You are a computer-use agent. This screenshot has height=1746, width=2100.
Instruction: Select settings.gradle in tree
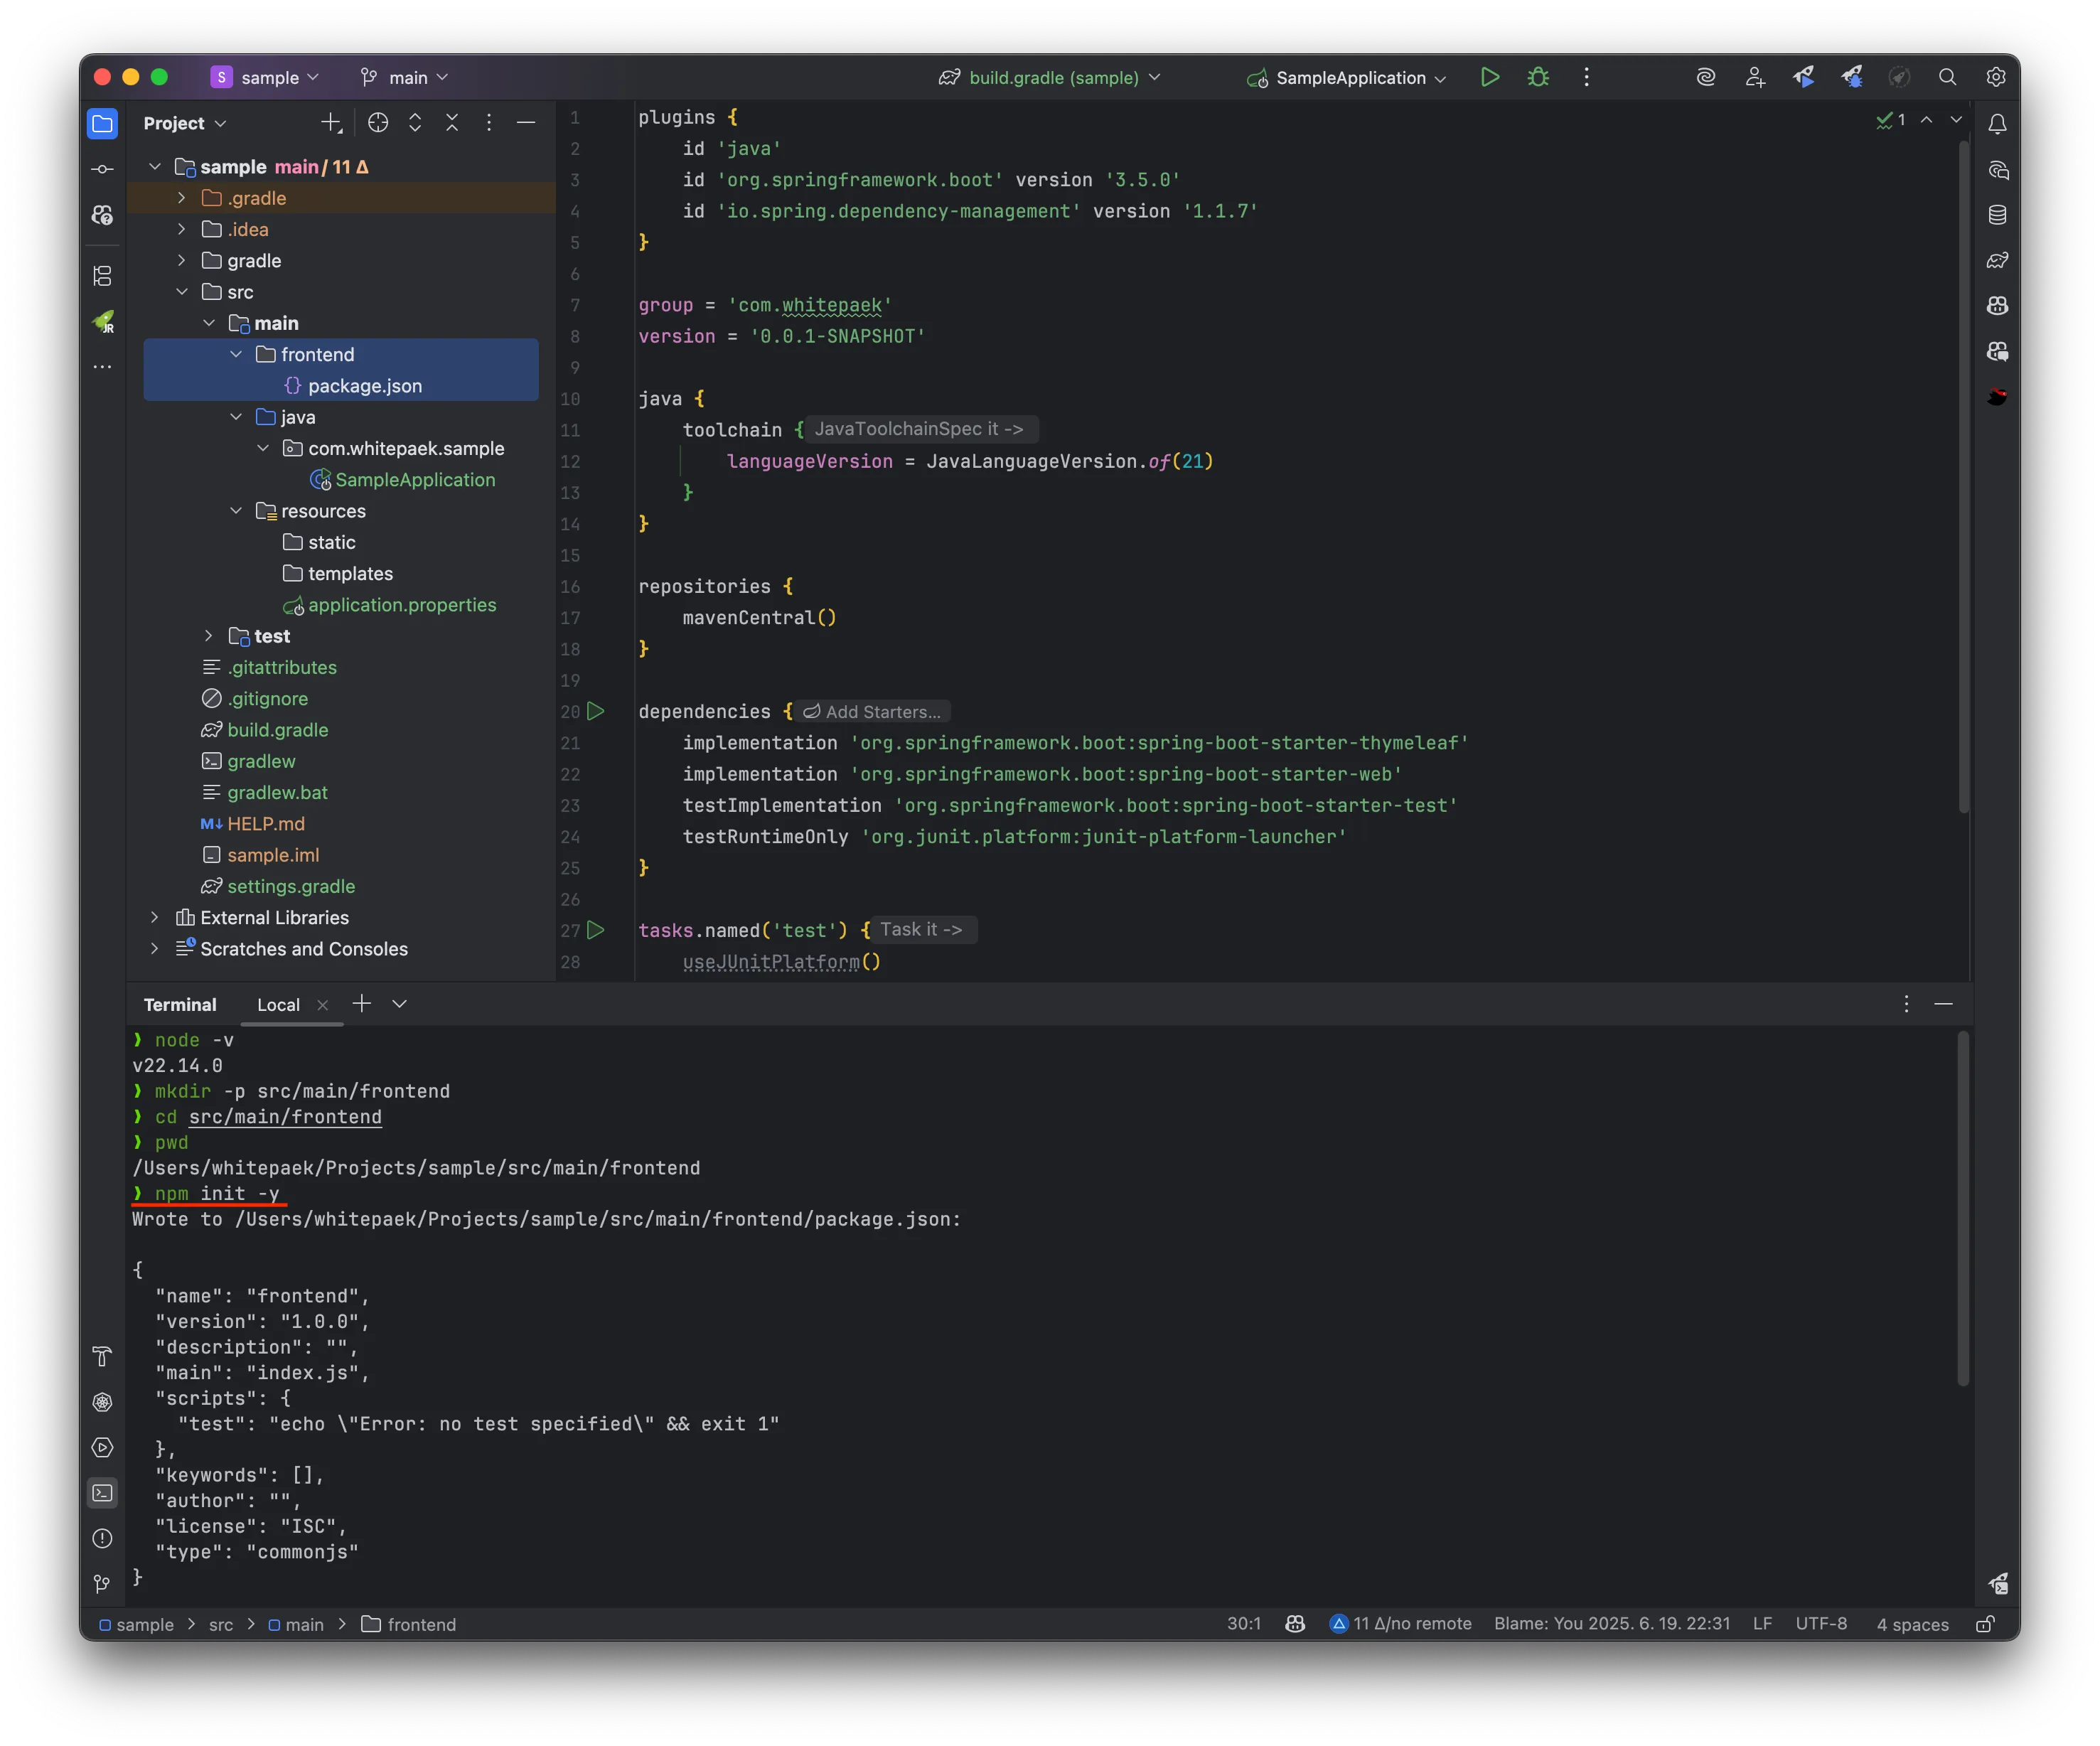279,886
